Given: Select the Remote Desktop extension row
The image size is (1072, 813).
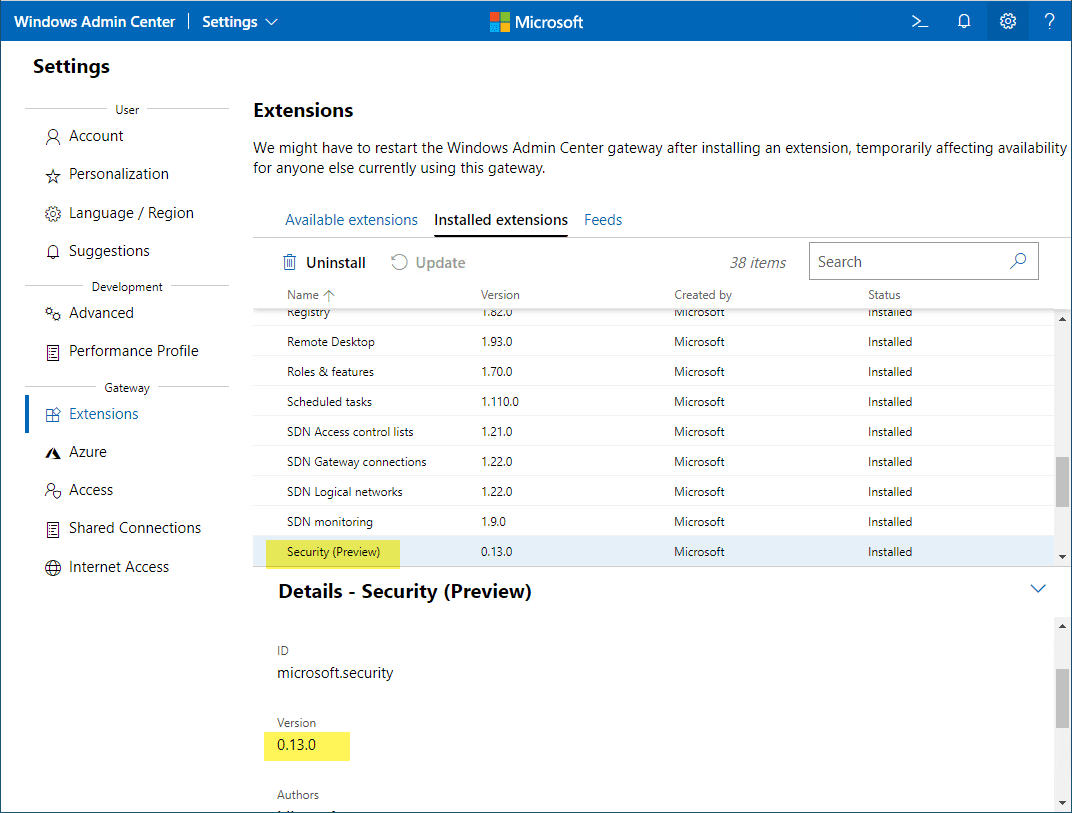Looking at the screenshot, I should click(x=331, y=342).
